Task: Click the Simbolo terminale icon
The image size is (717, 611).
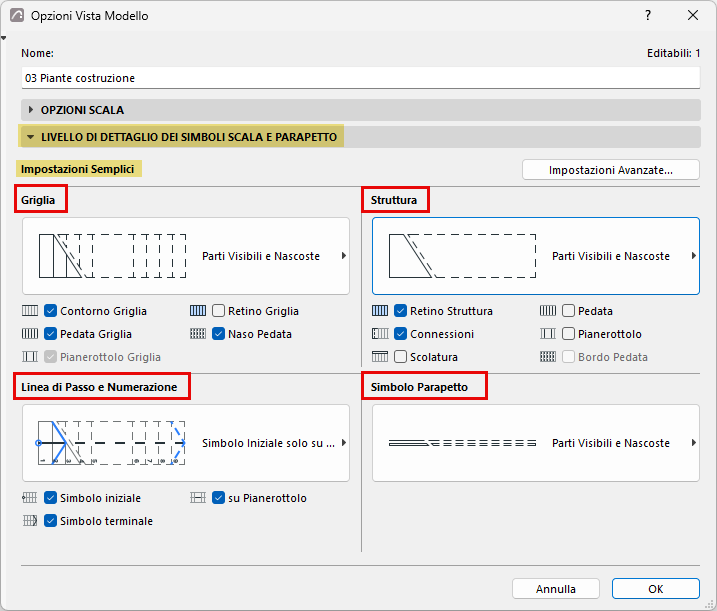Action: pos(30,520)
